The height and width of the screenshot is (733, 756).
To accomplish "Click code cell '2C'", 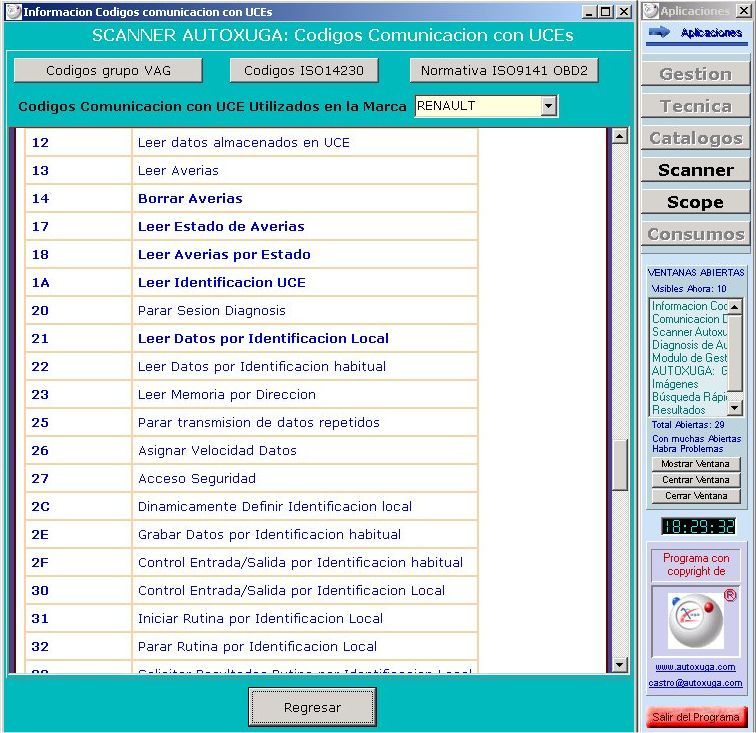I will pos(79,506).
